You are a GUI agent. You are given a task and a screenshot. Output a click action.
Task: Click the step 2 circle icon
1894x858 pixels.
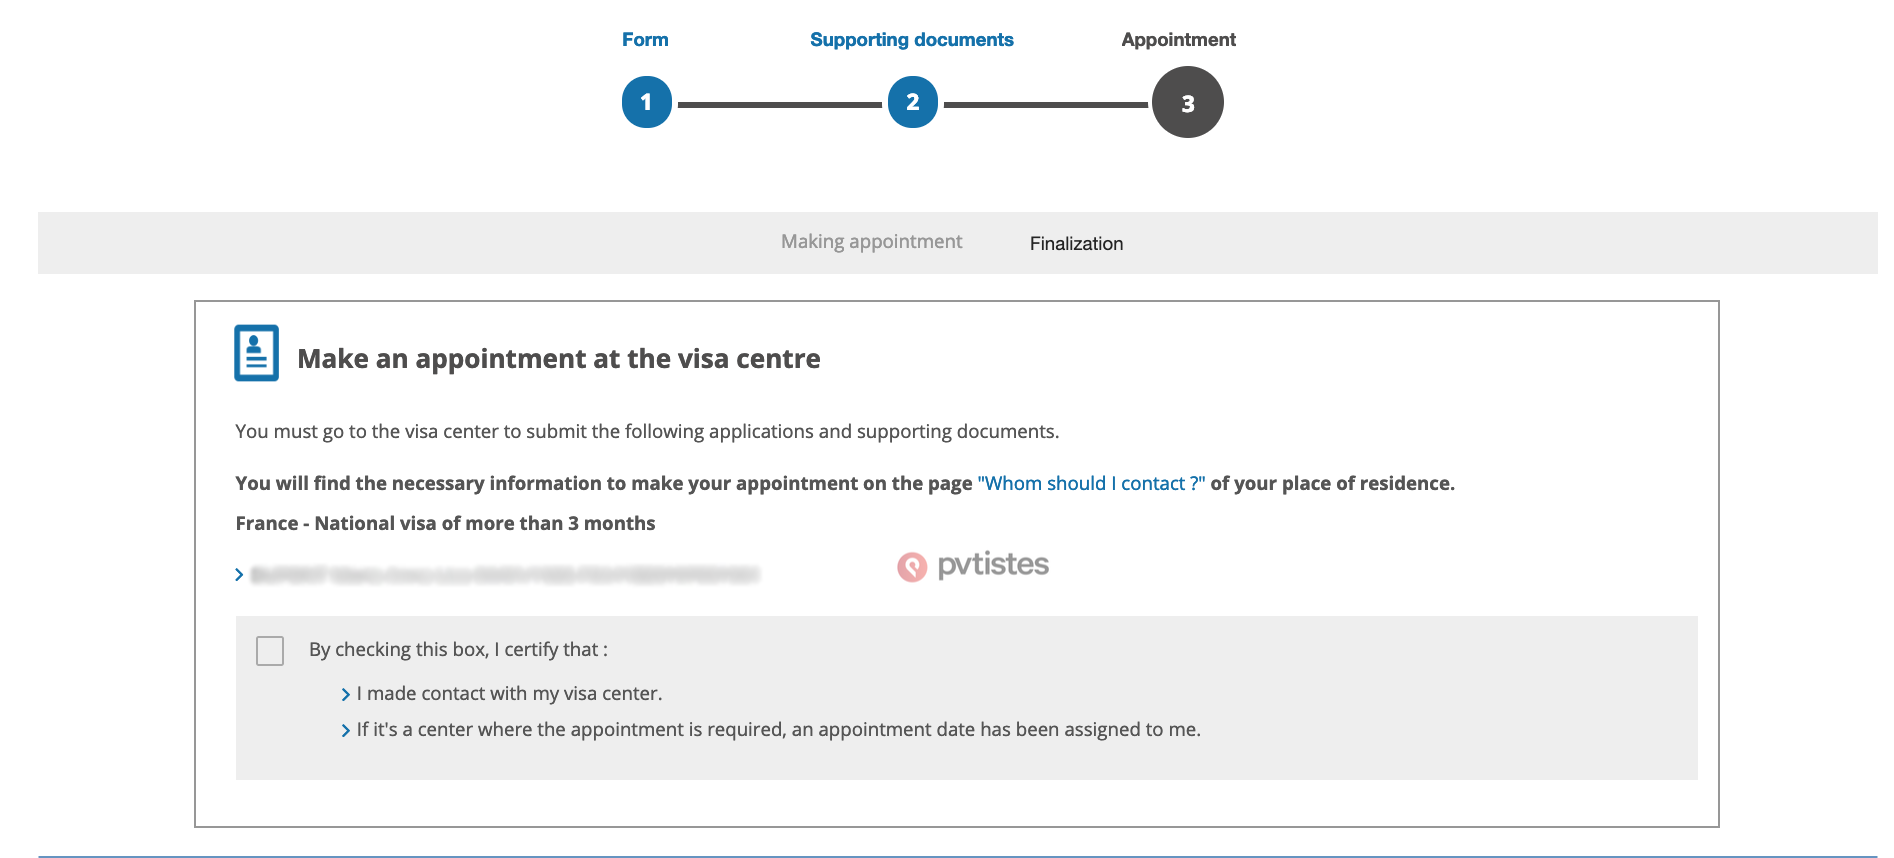coord(912,102)
